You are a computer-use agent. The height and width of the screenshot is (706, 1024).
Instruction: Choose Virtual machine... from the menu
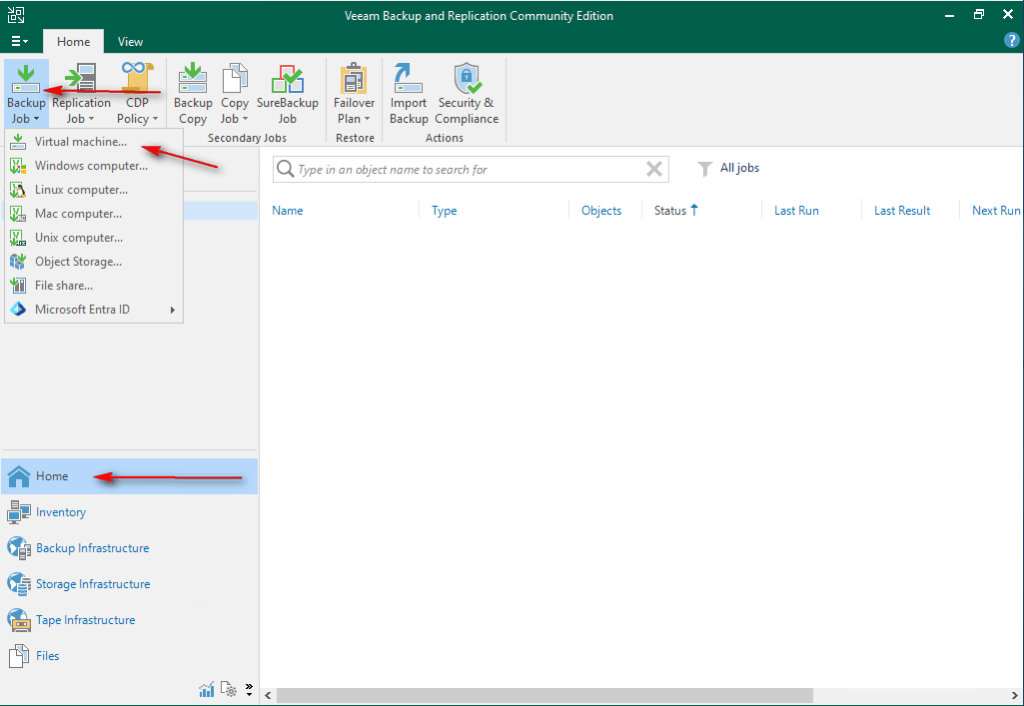81,142
